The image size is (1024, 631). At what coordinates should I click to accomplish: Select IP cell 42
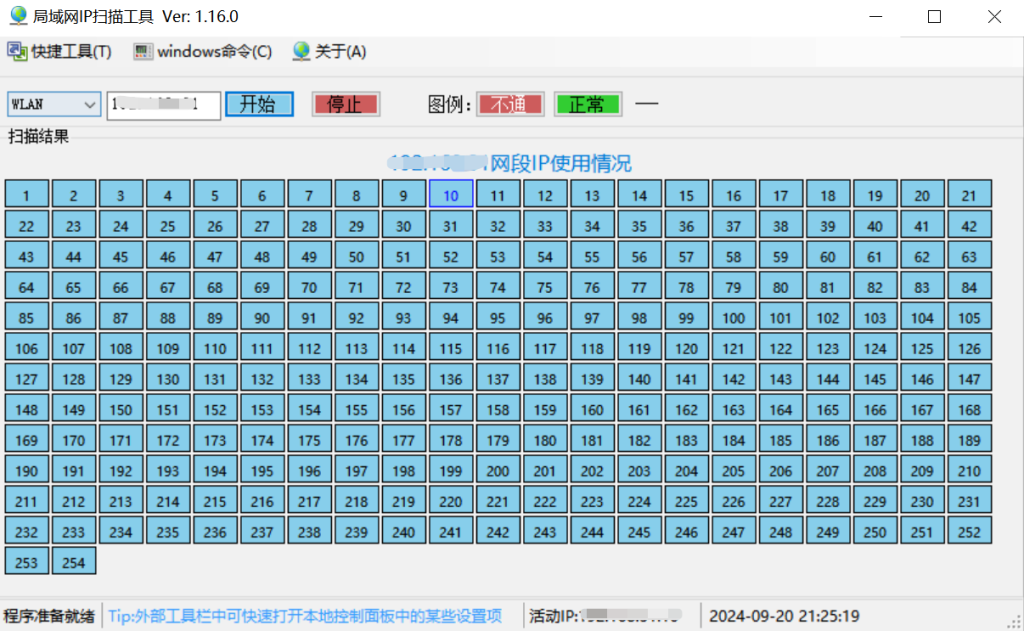pyautogui.click(x=969, y=225)
